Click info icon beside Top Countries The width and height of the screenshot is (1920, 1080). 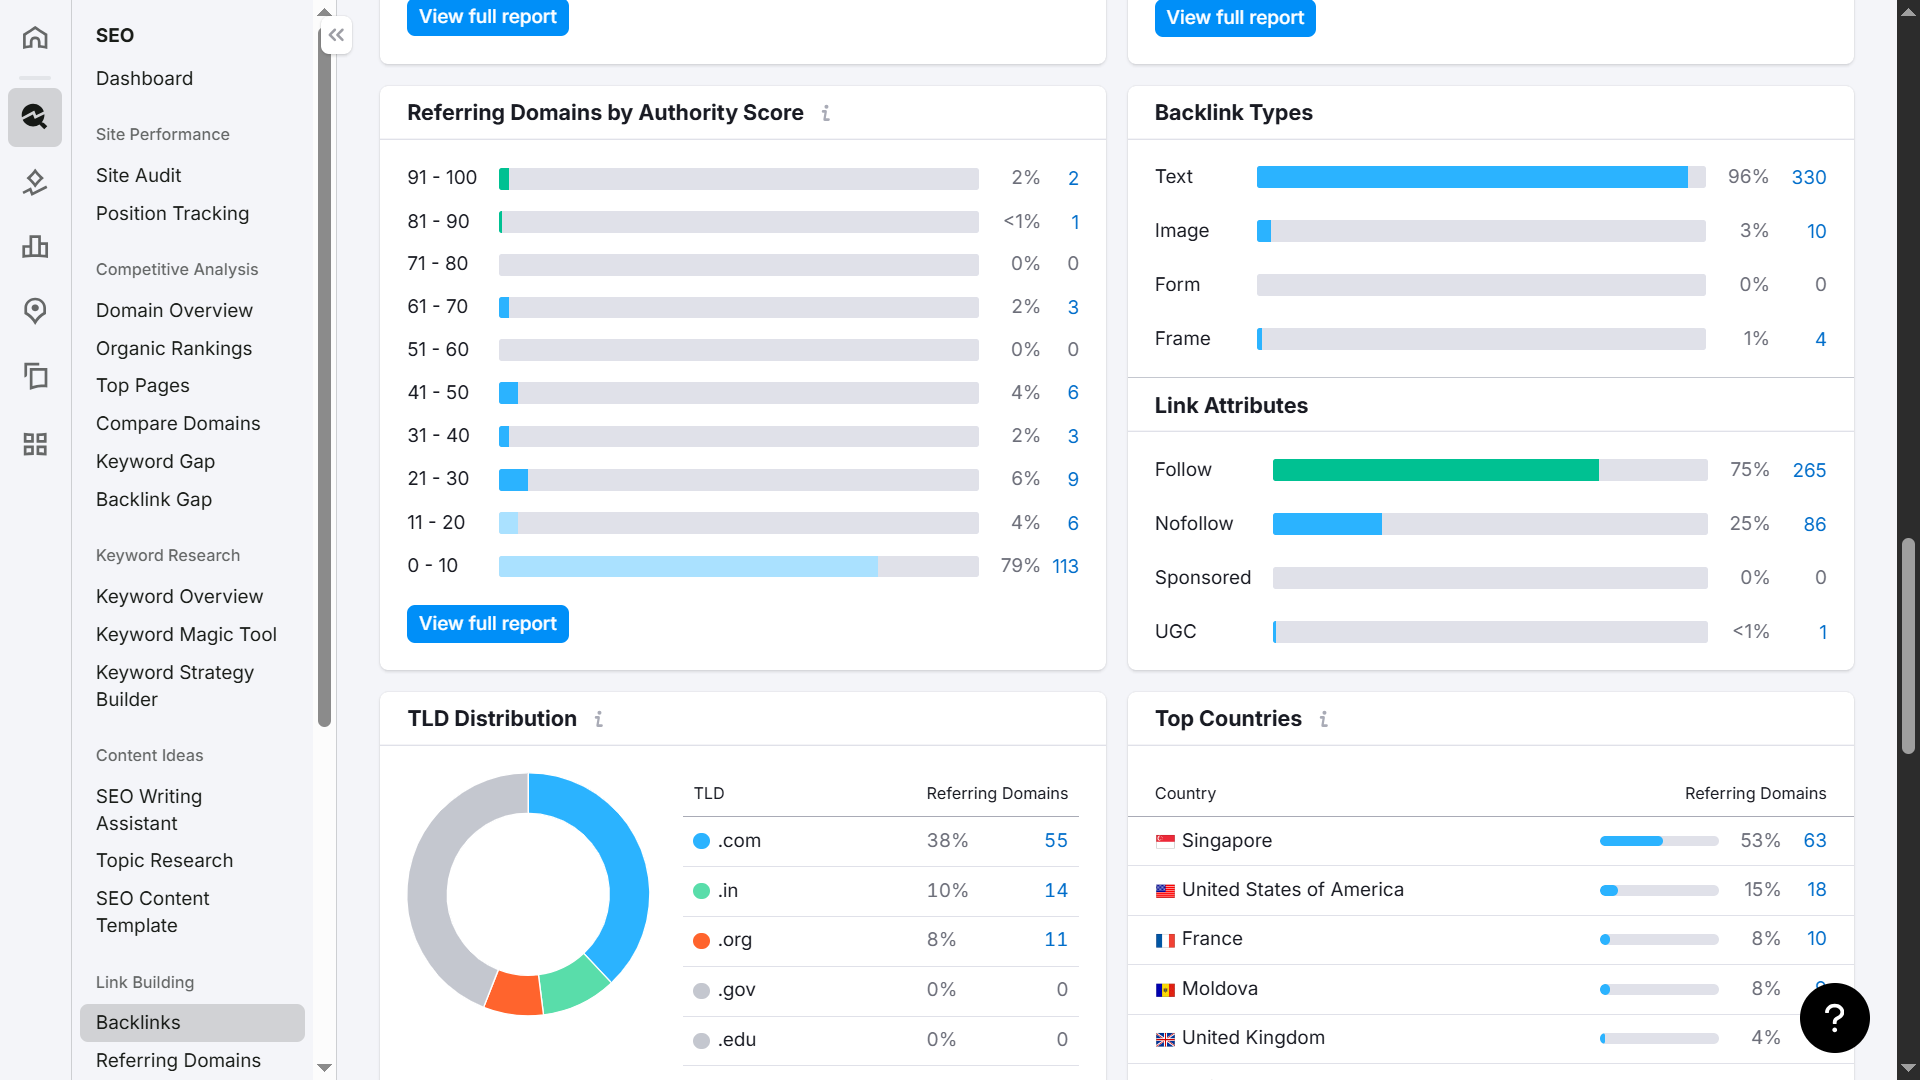click(1324, 719)
